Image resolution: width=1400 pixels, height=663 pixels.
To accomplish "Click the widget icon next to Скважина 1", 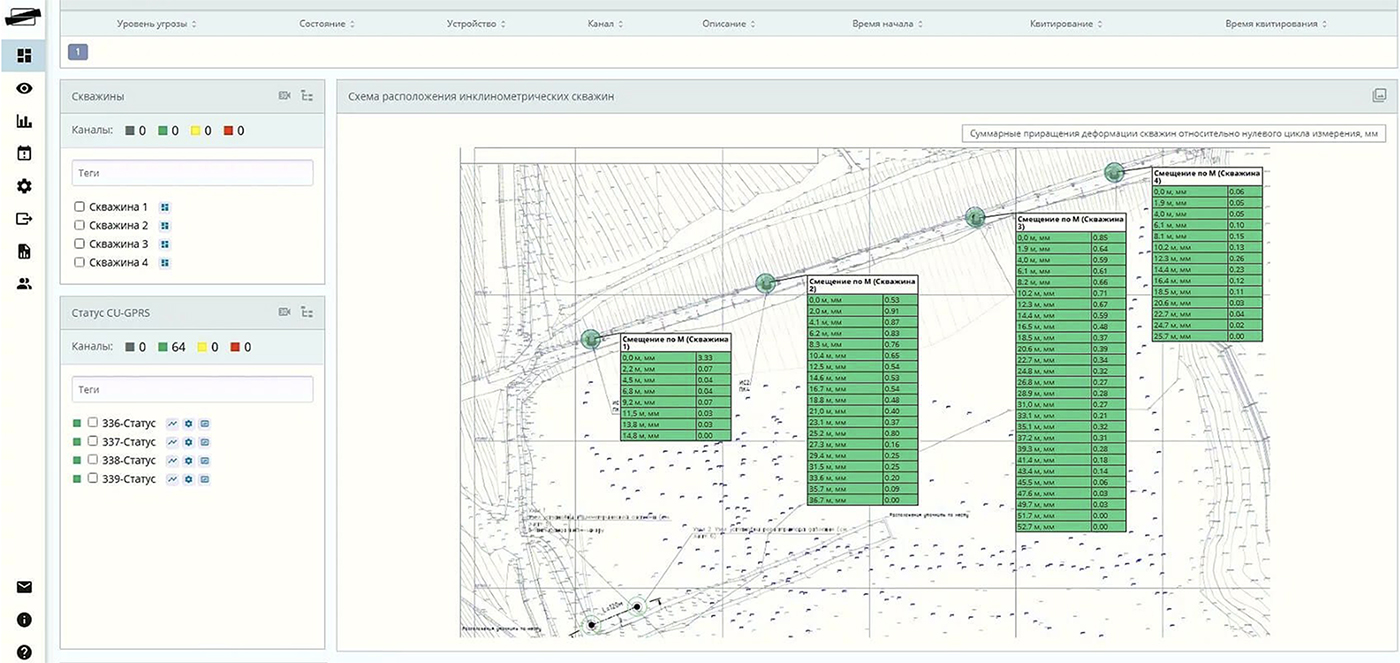I will pyautogui.click(x=165, y=207).
